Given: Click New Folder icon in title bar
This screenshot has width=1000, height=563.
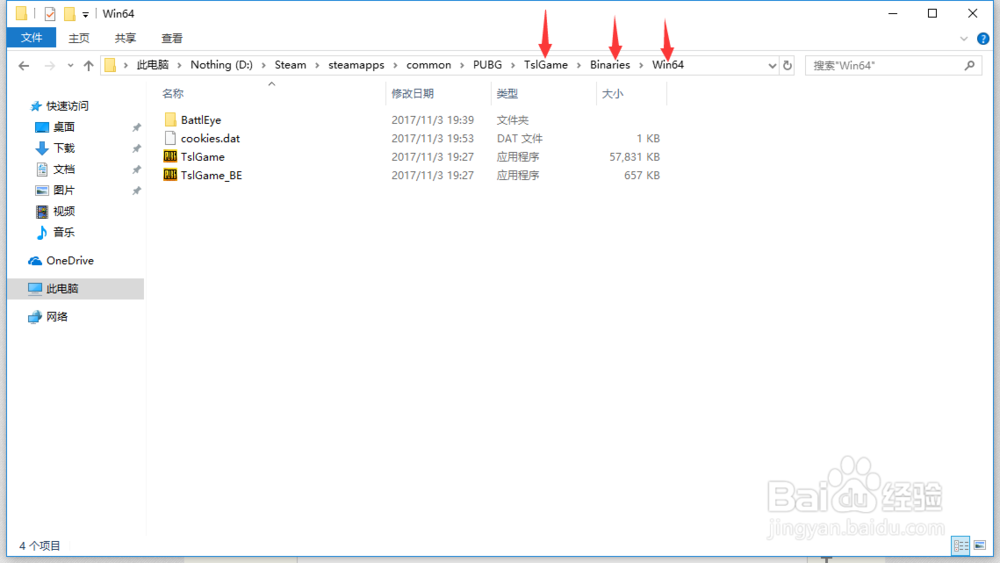Looking at the screenshot, I should coord(69,13).
